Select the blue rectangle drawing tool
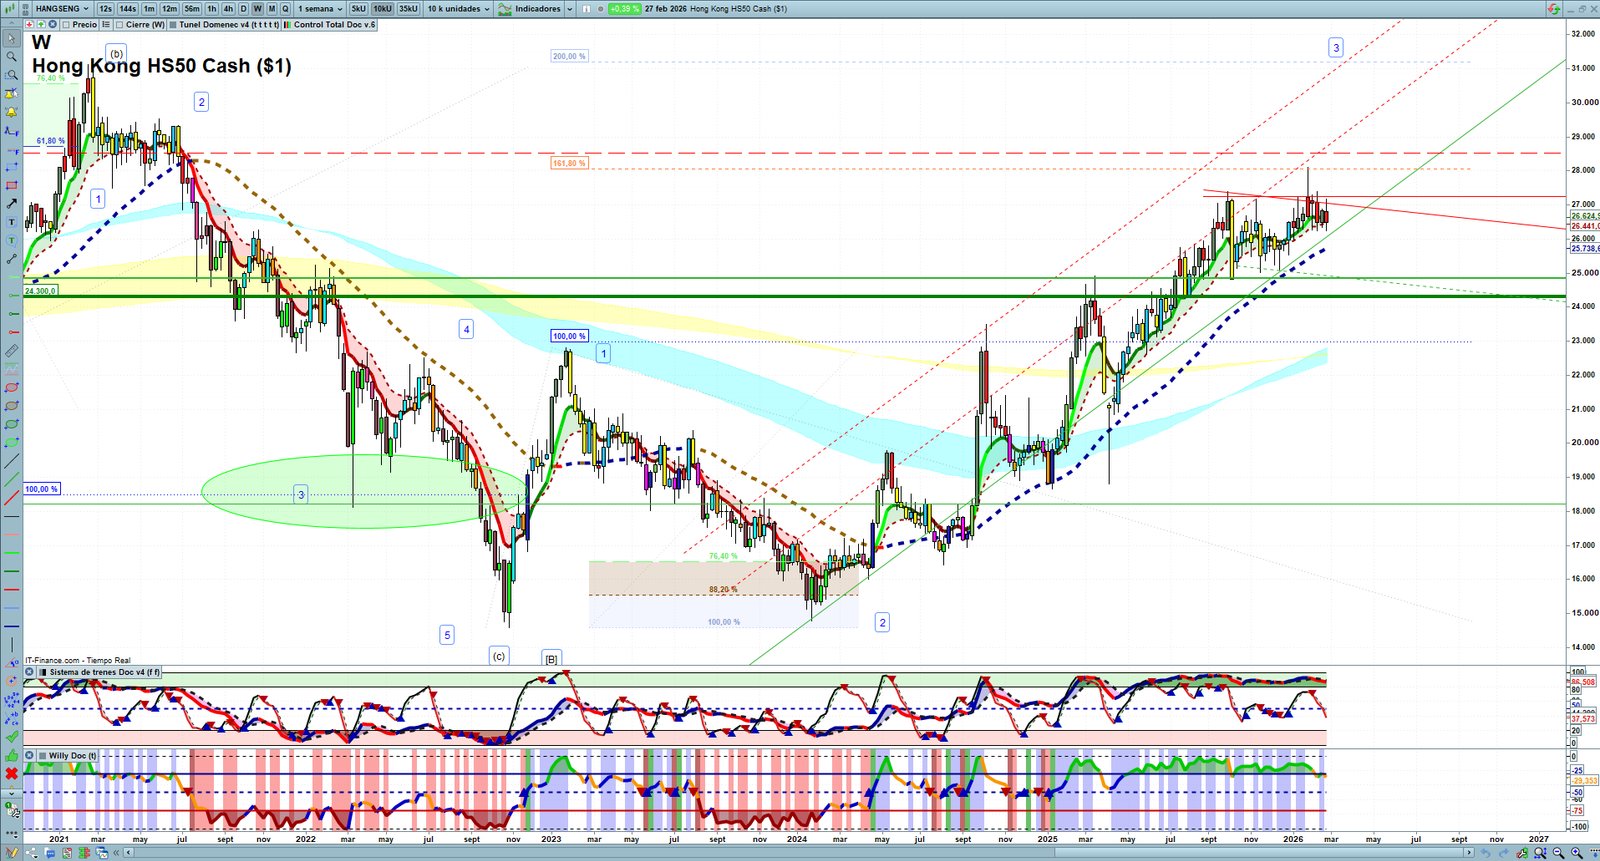The image size is (1600, 861). [11, 167]
